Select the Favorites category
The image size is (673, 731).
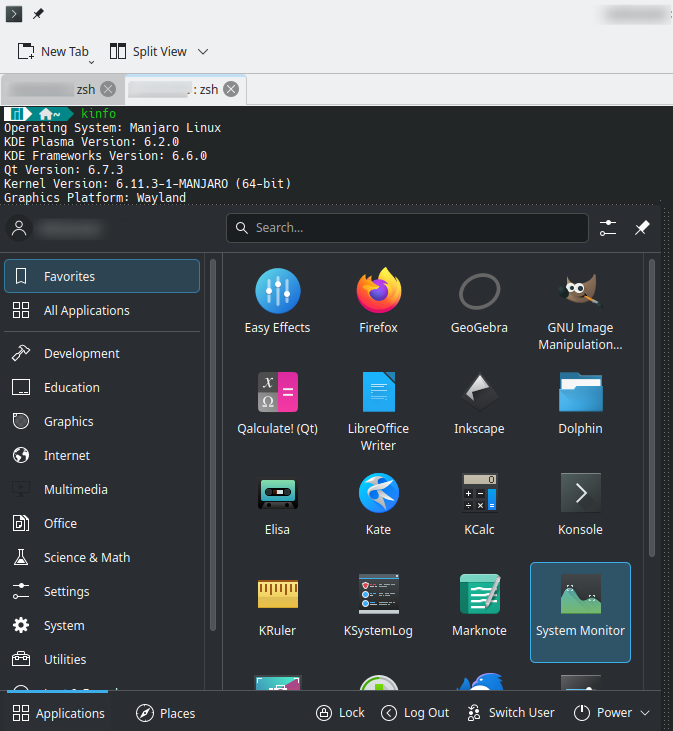coord(102,276)
